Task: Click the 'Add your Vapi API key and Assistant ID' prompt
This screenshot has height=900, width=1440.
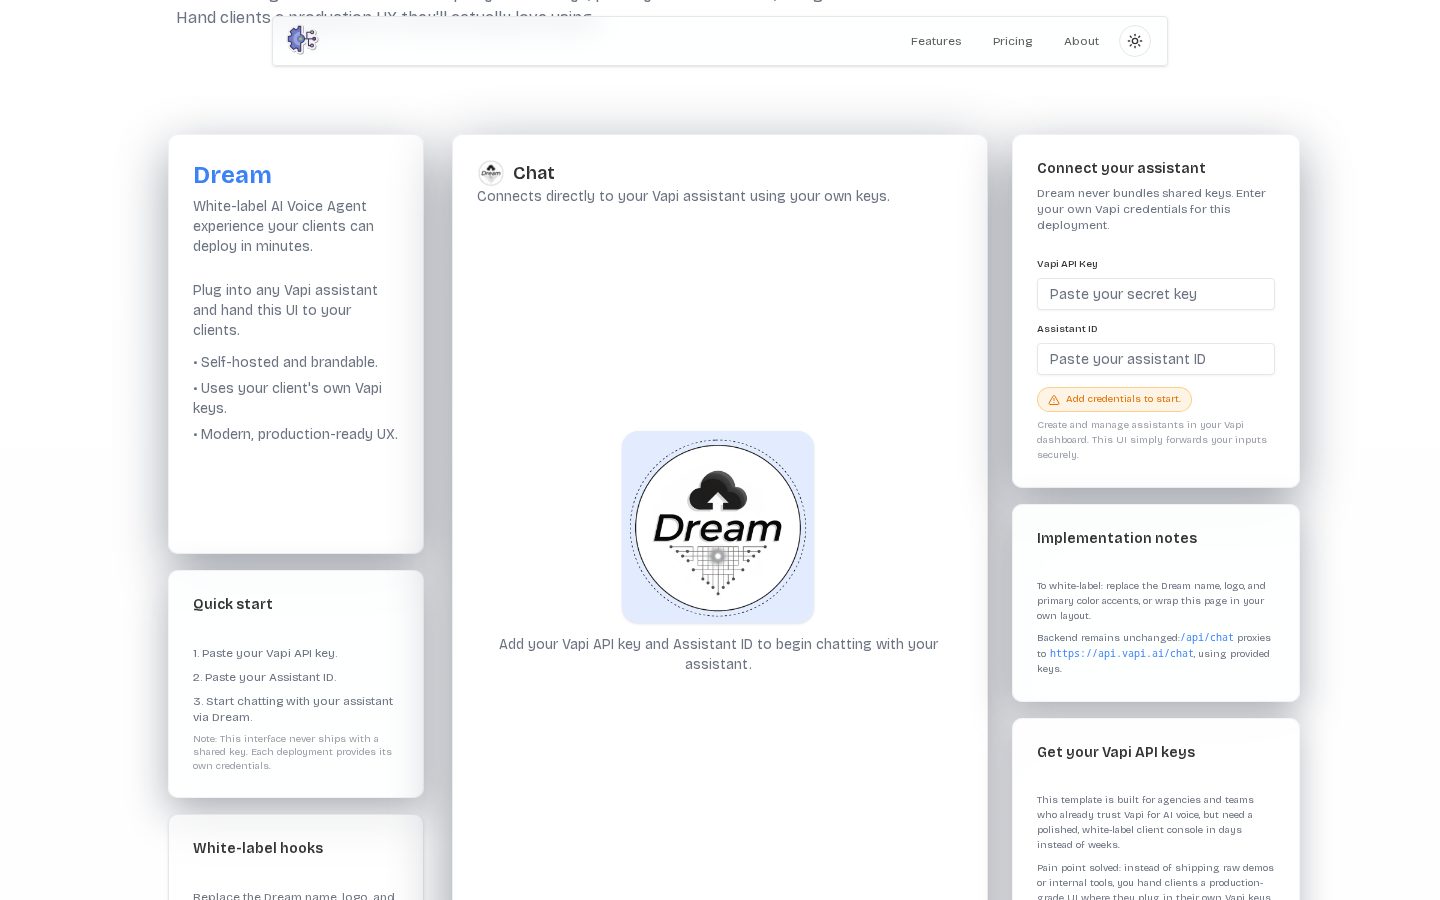Action: tap(718, 654)
